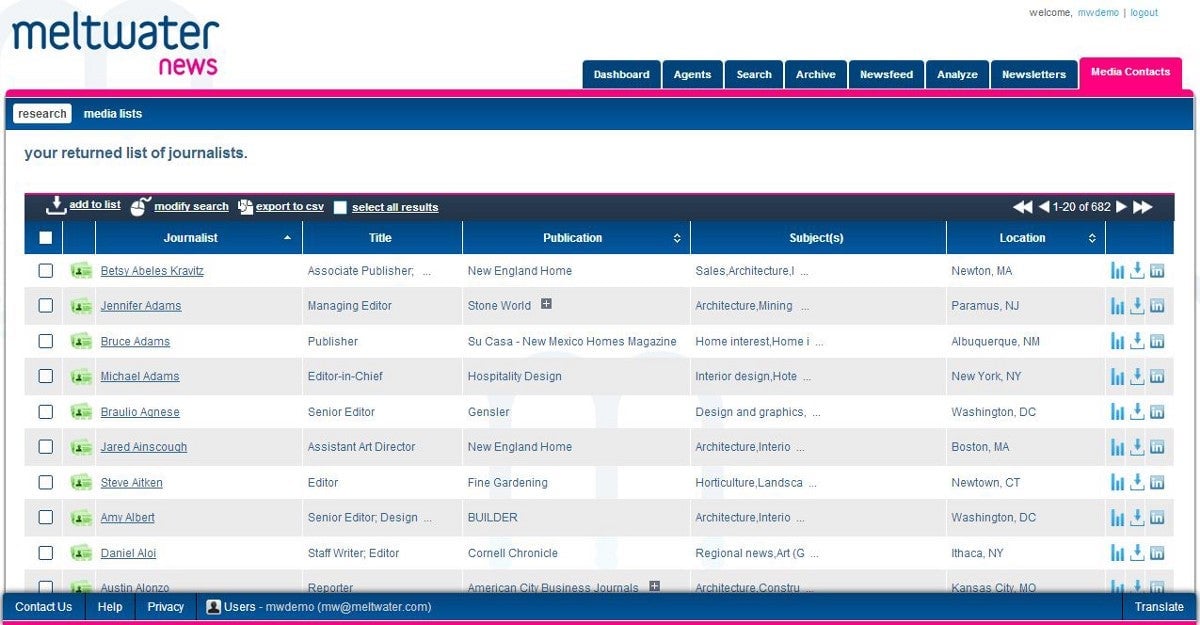Jump to last page of results
1200x625 pixels.
coord(1142,207)
